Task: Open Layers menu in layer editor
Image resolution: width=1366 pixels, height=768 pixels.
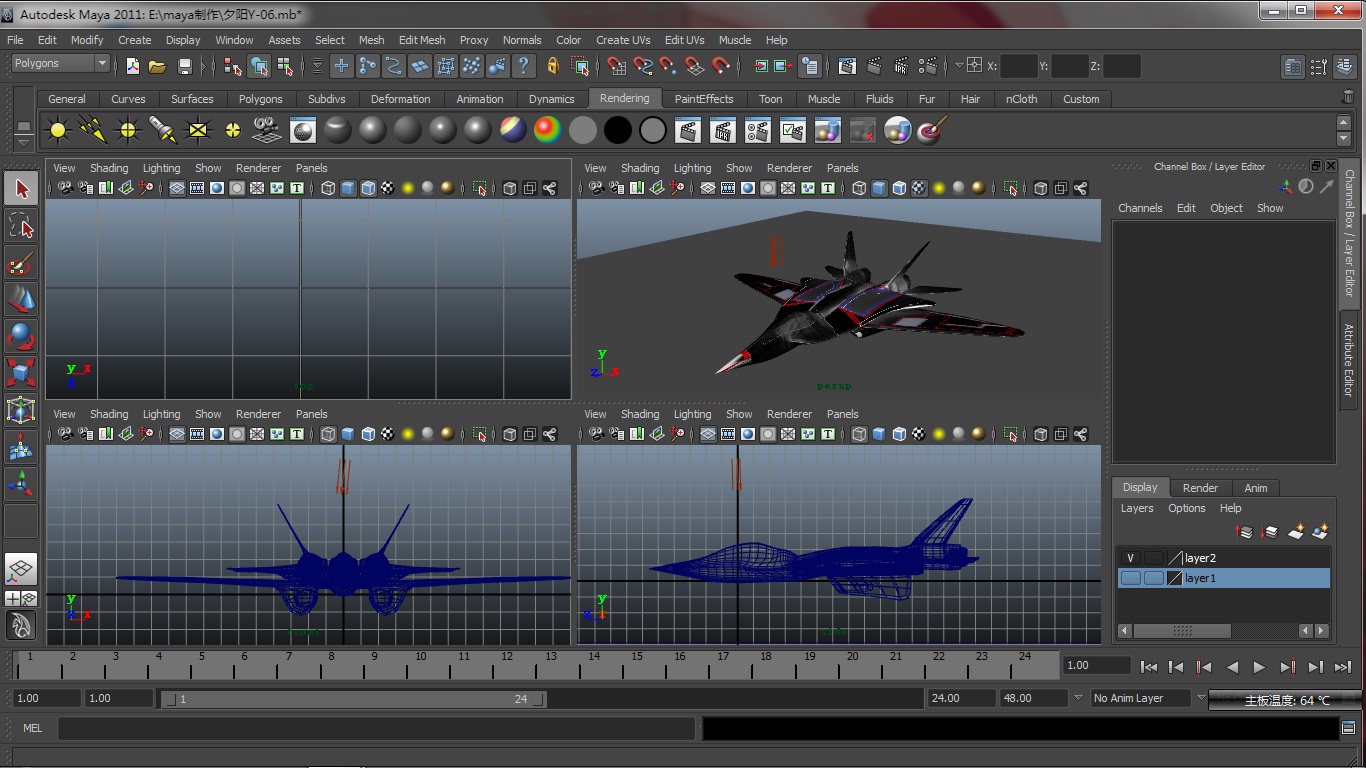Action: (1137, 508)
